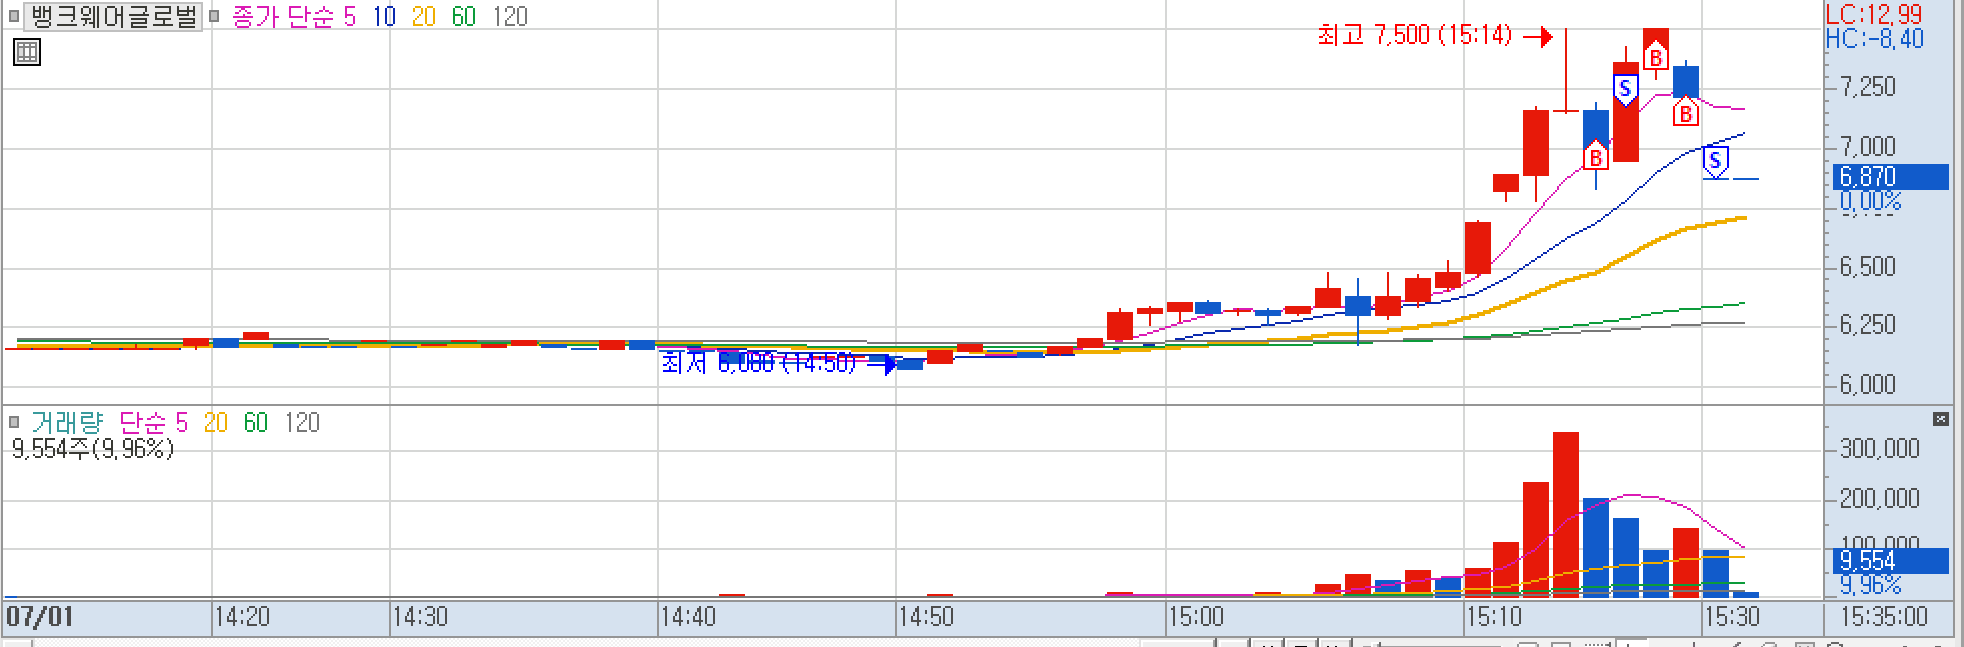Click the tallest red volume bar
This screenshot has width=1964, height=647.
tap(1566, 515)
